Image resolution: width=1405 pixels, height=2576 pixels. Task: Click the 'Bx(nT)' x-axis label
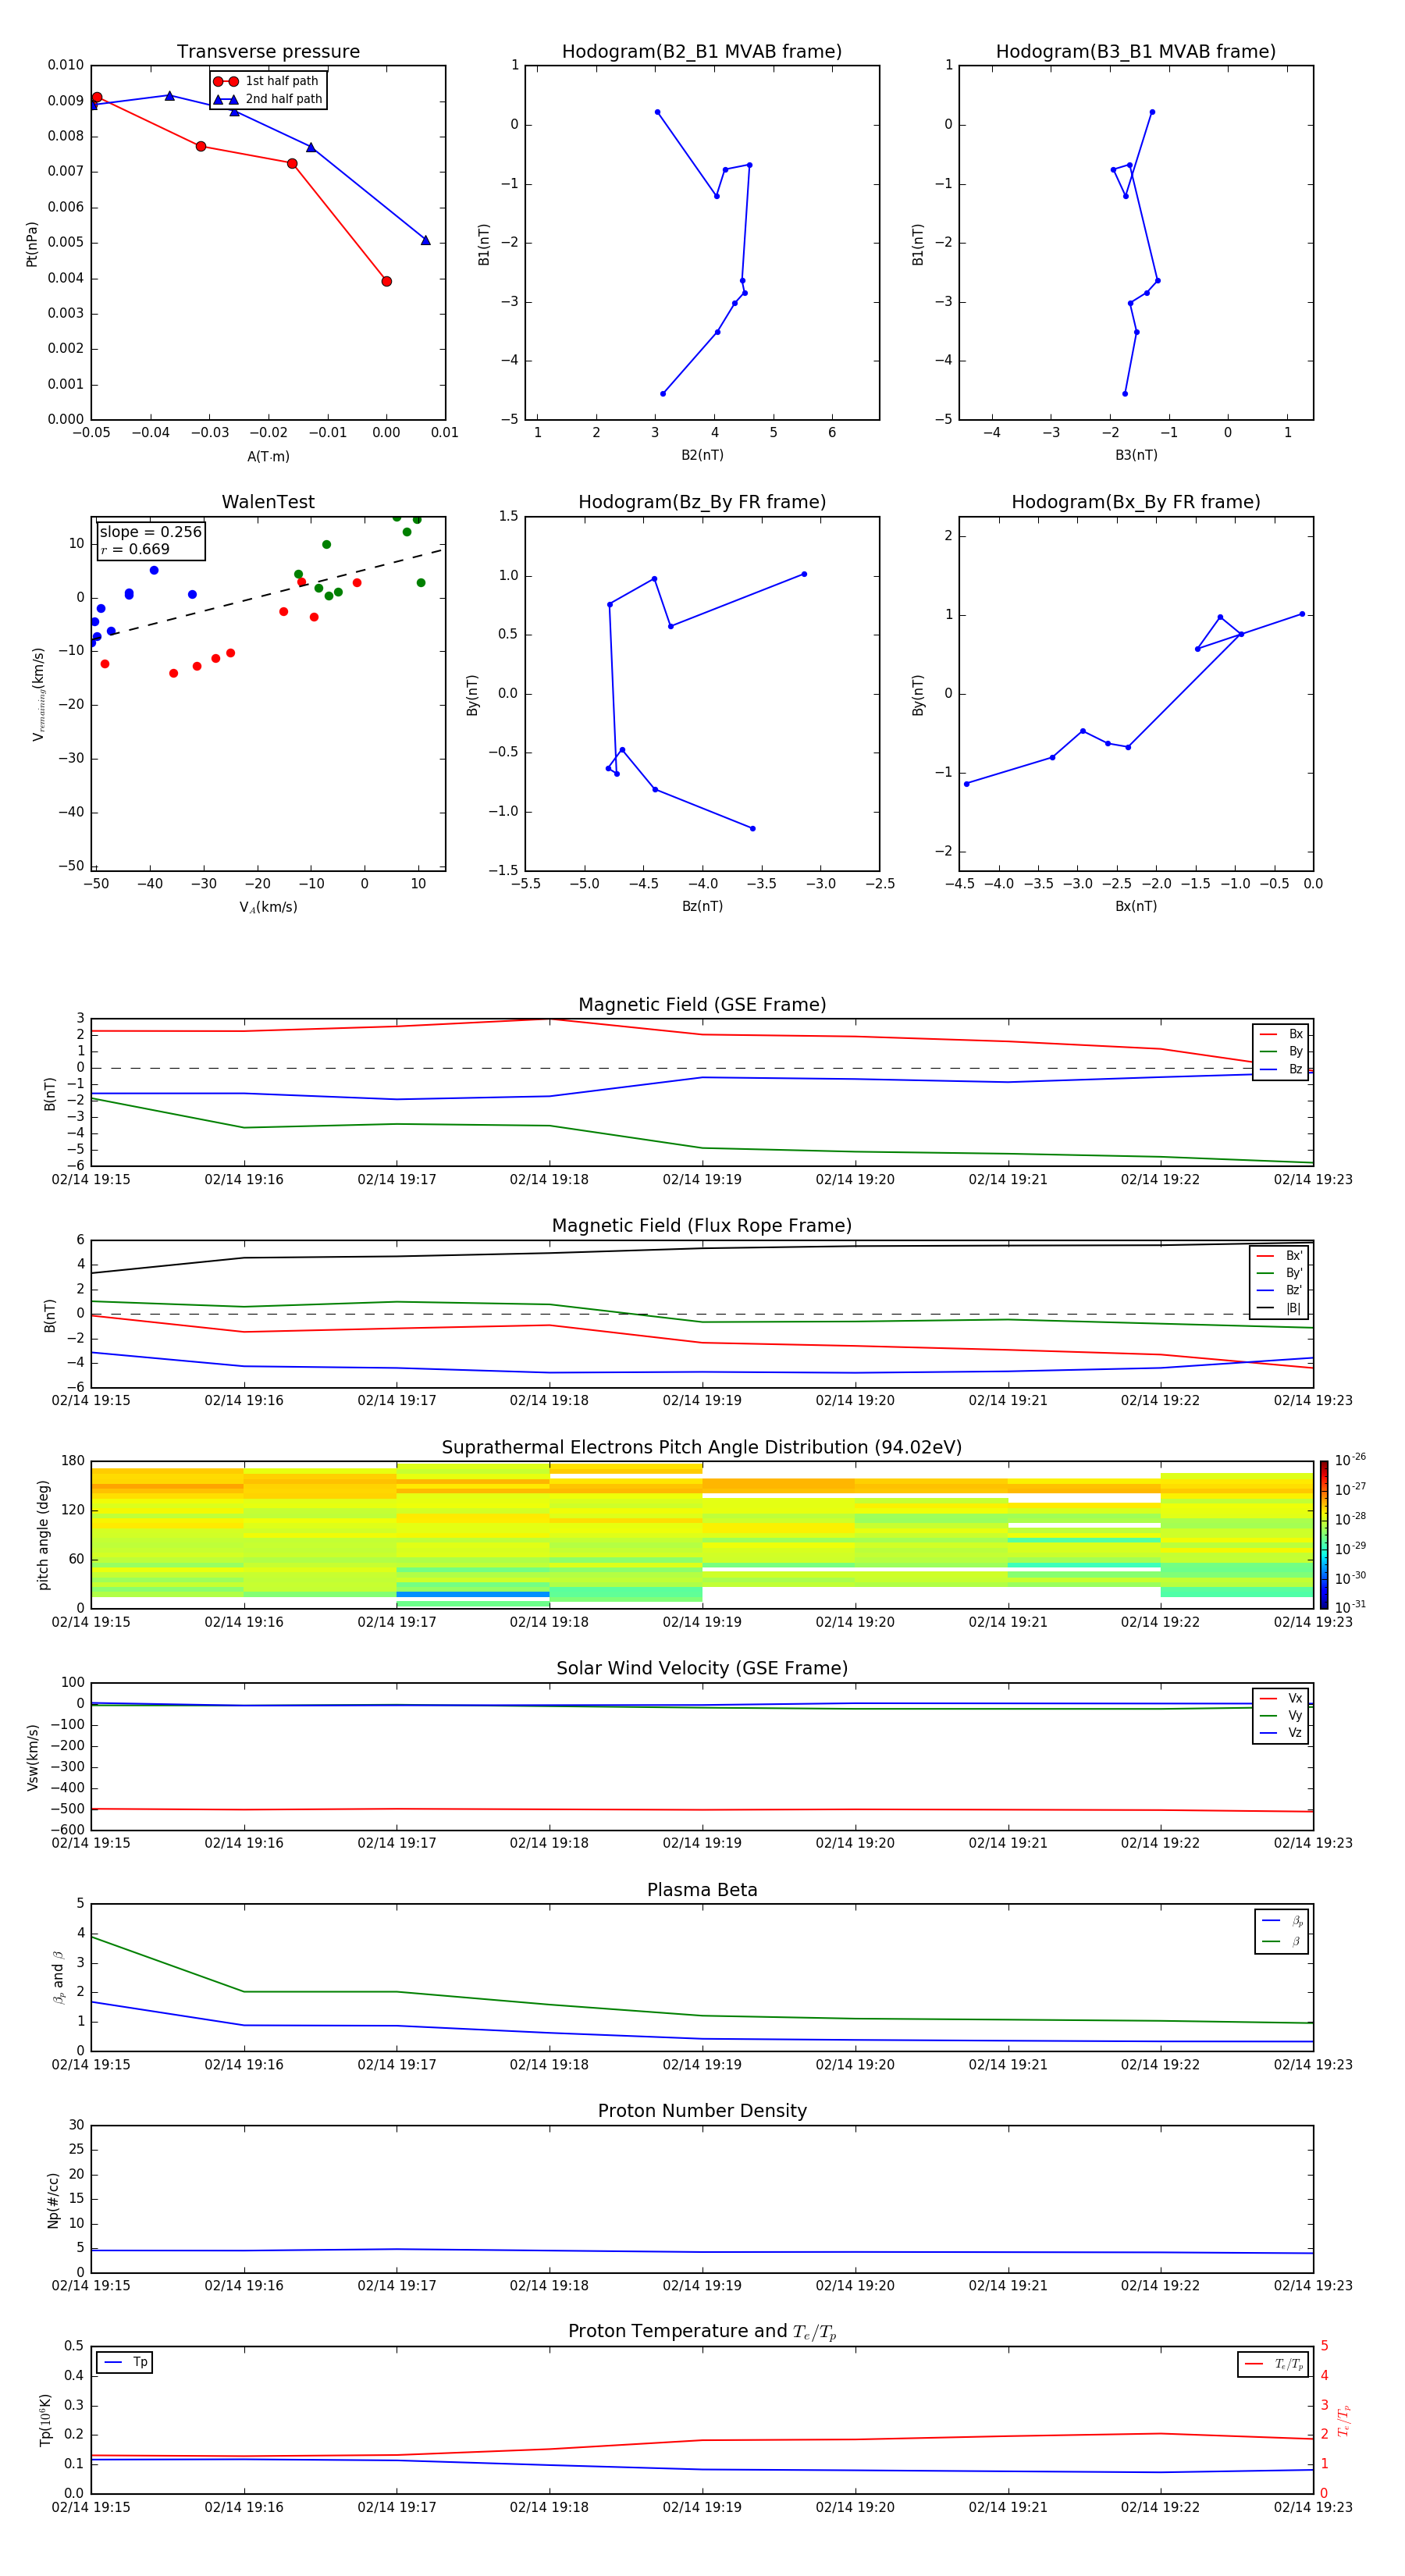pos(1136,906)
